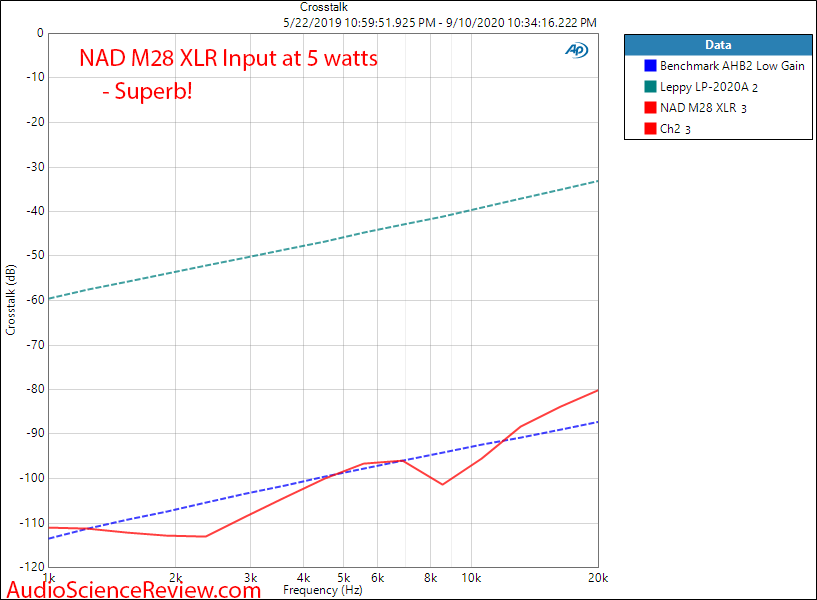Click the "10k" frequency tick label
The image size is (817, 600).
[471, 578]
